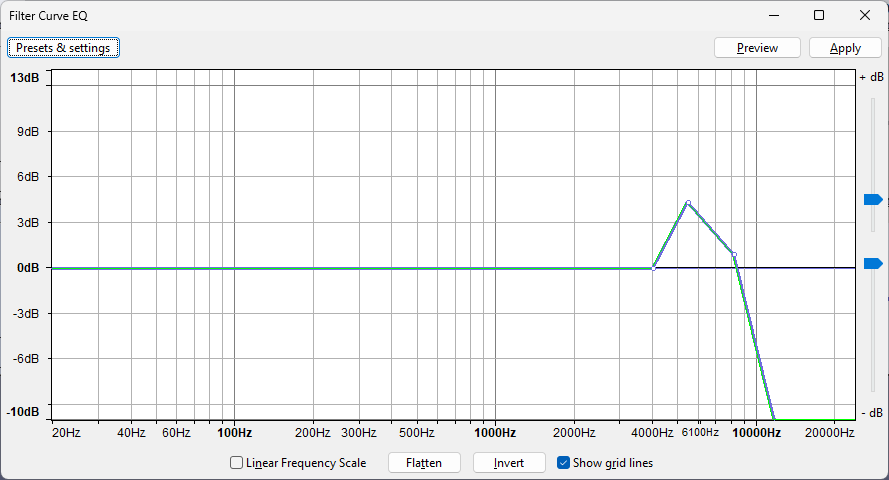
Task: Click the lower -dB range slider handle
Action: tap(873, 264)
